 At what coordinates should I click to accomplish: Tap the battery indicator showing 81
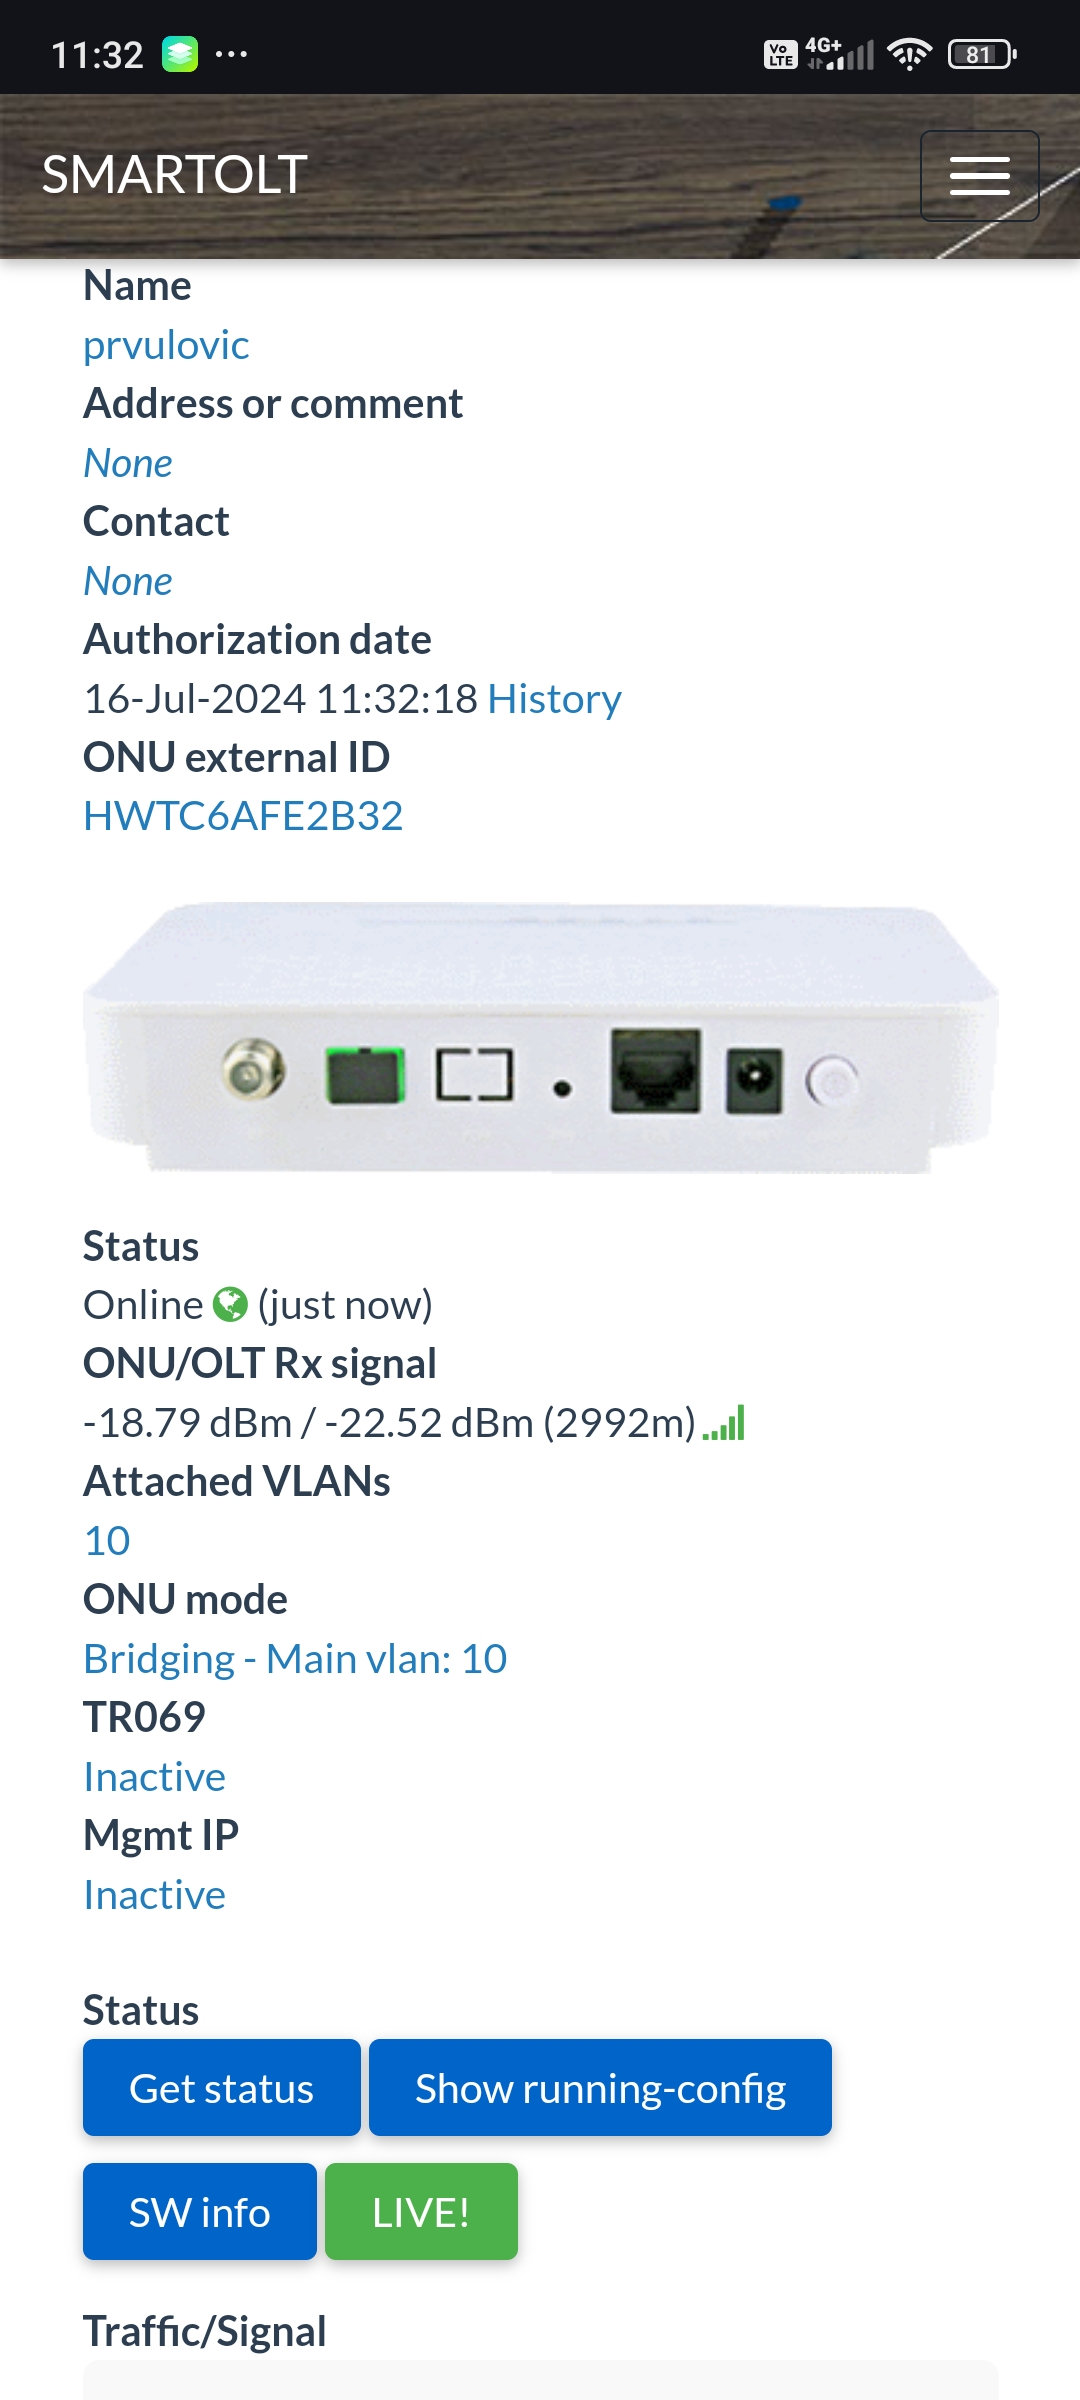pyautogui.click(x=982, y=54)
